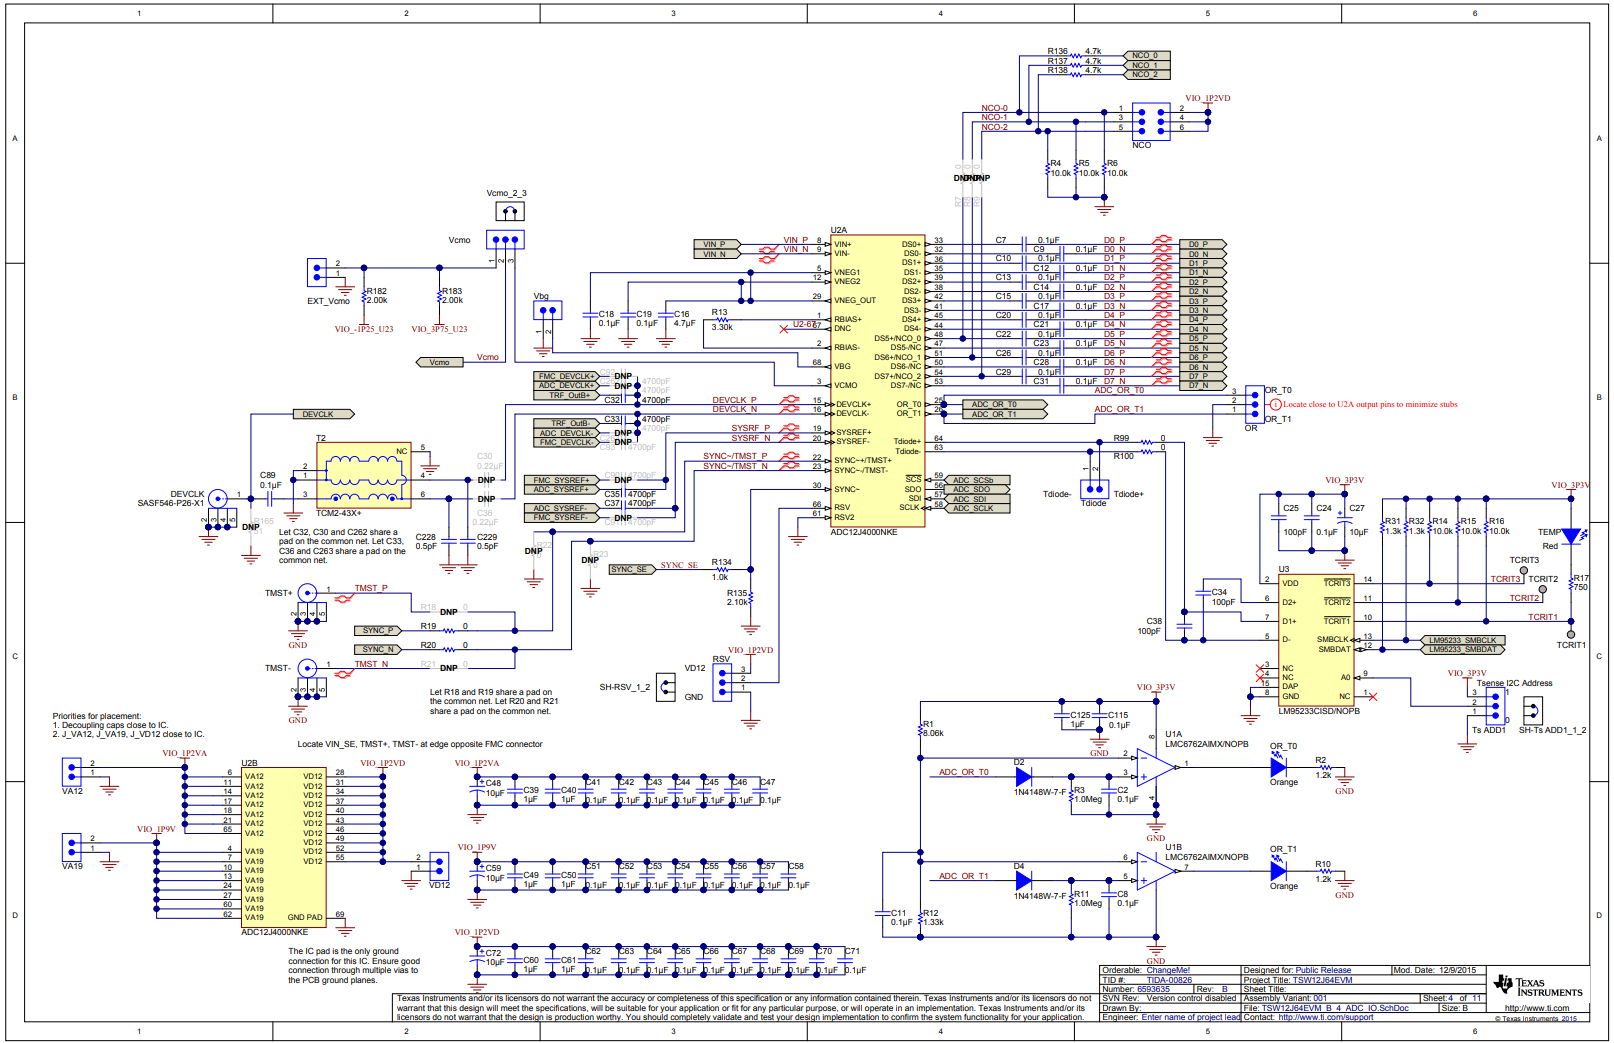Screen dimensions: 1614x1043
Task: Select the Vcmo_2_3 shunt jumper symbol
Action: pyautogui.click(x=510, y=211)
